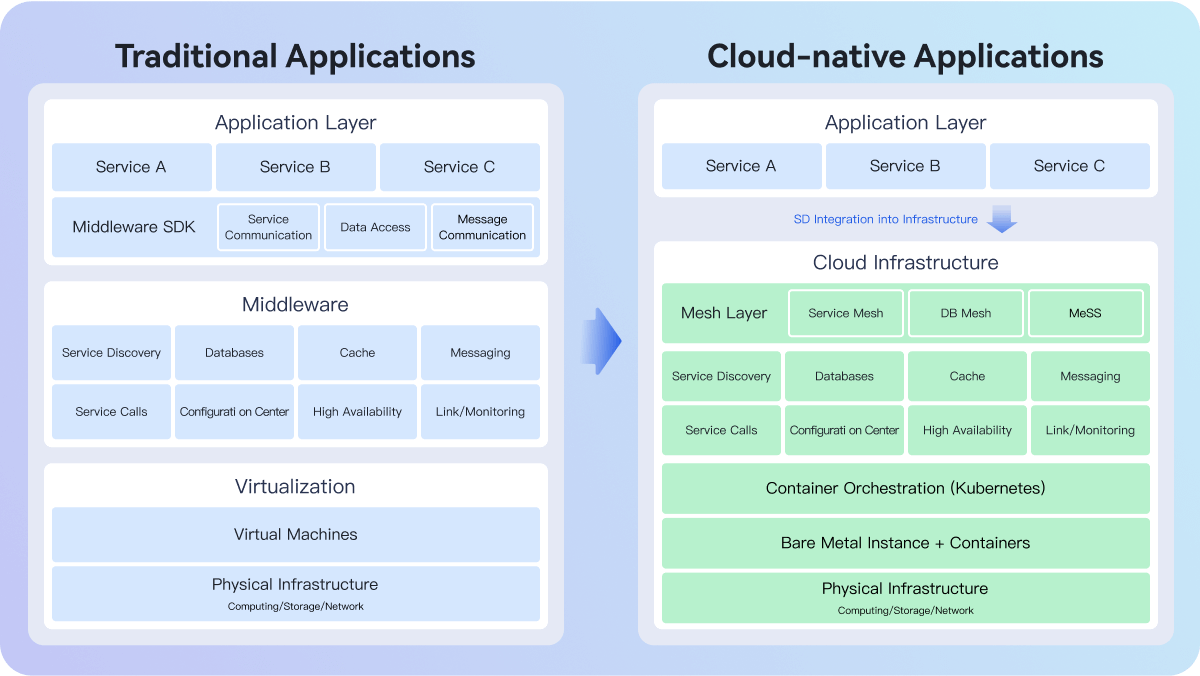Viewport: 1200px width, 676px height.
Task: Click the Traditional Applications title
Action: tap(295, 55)
